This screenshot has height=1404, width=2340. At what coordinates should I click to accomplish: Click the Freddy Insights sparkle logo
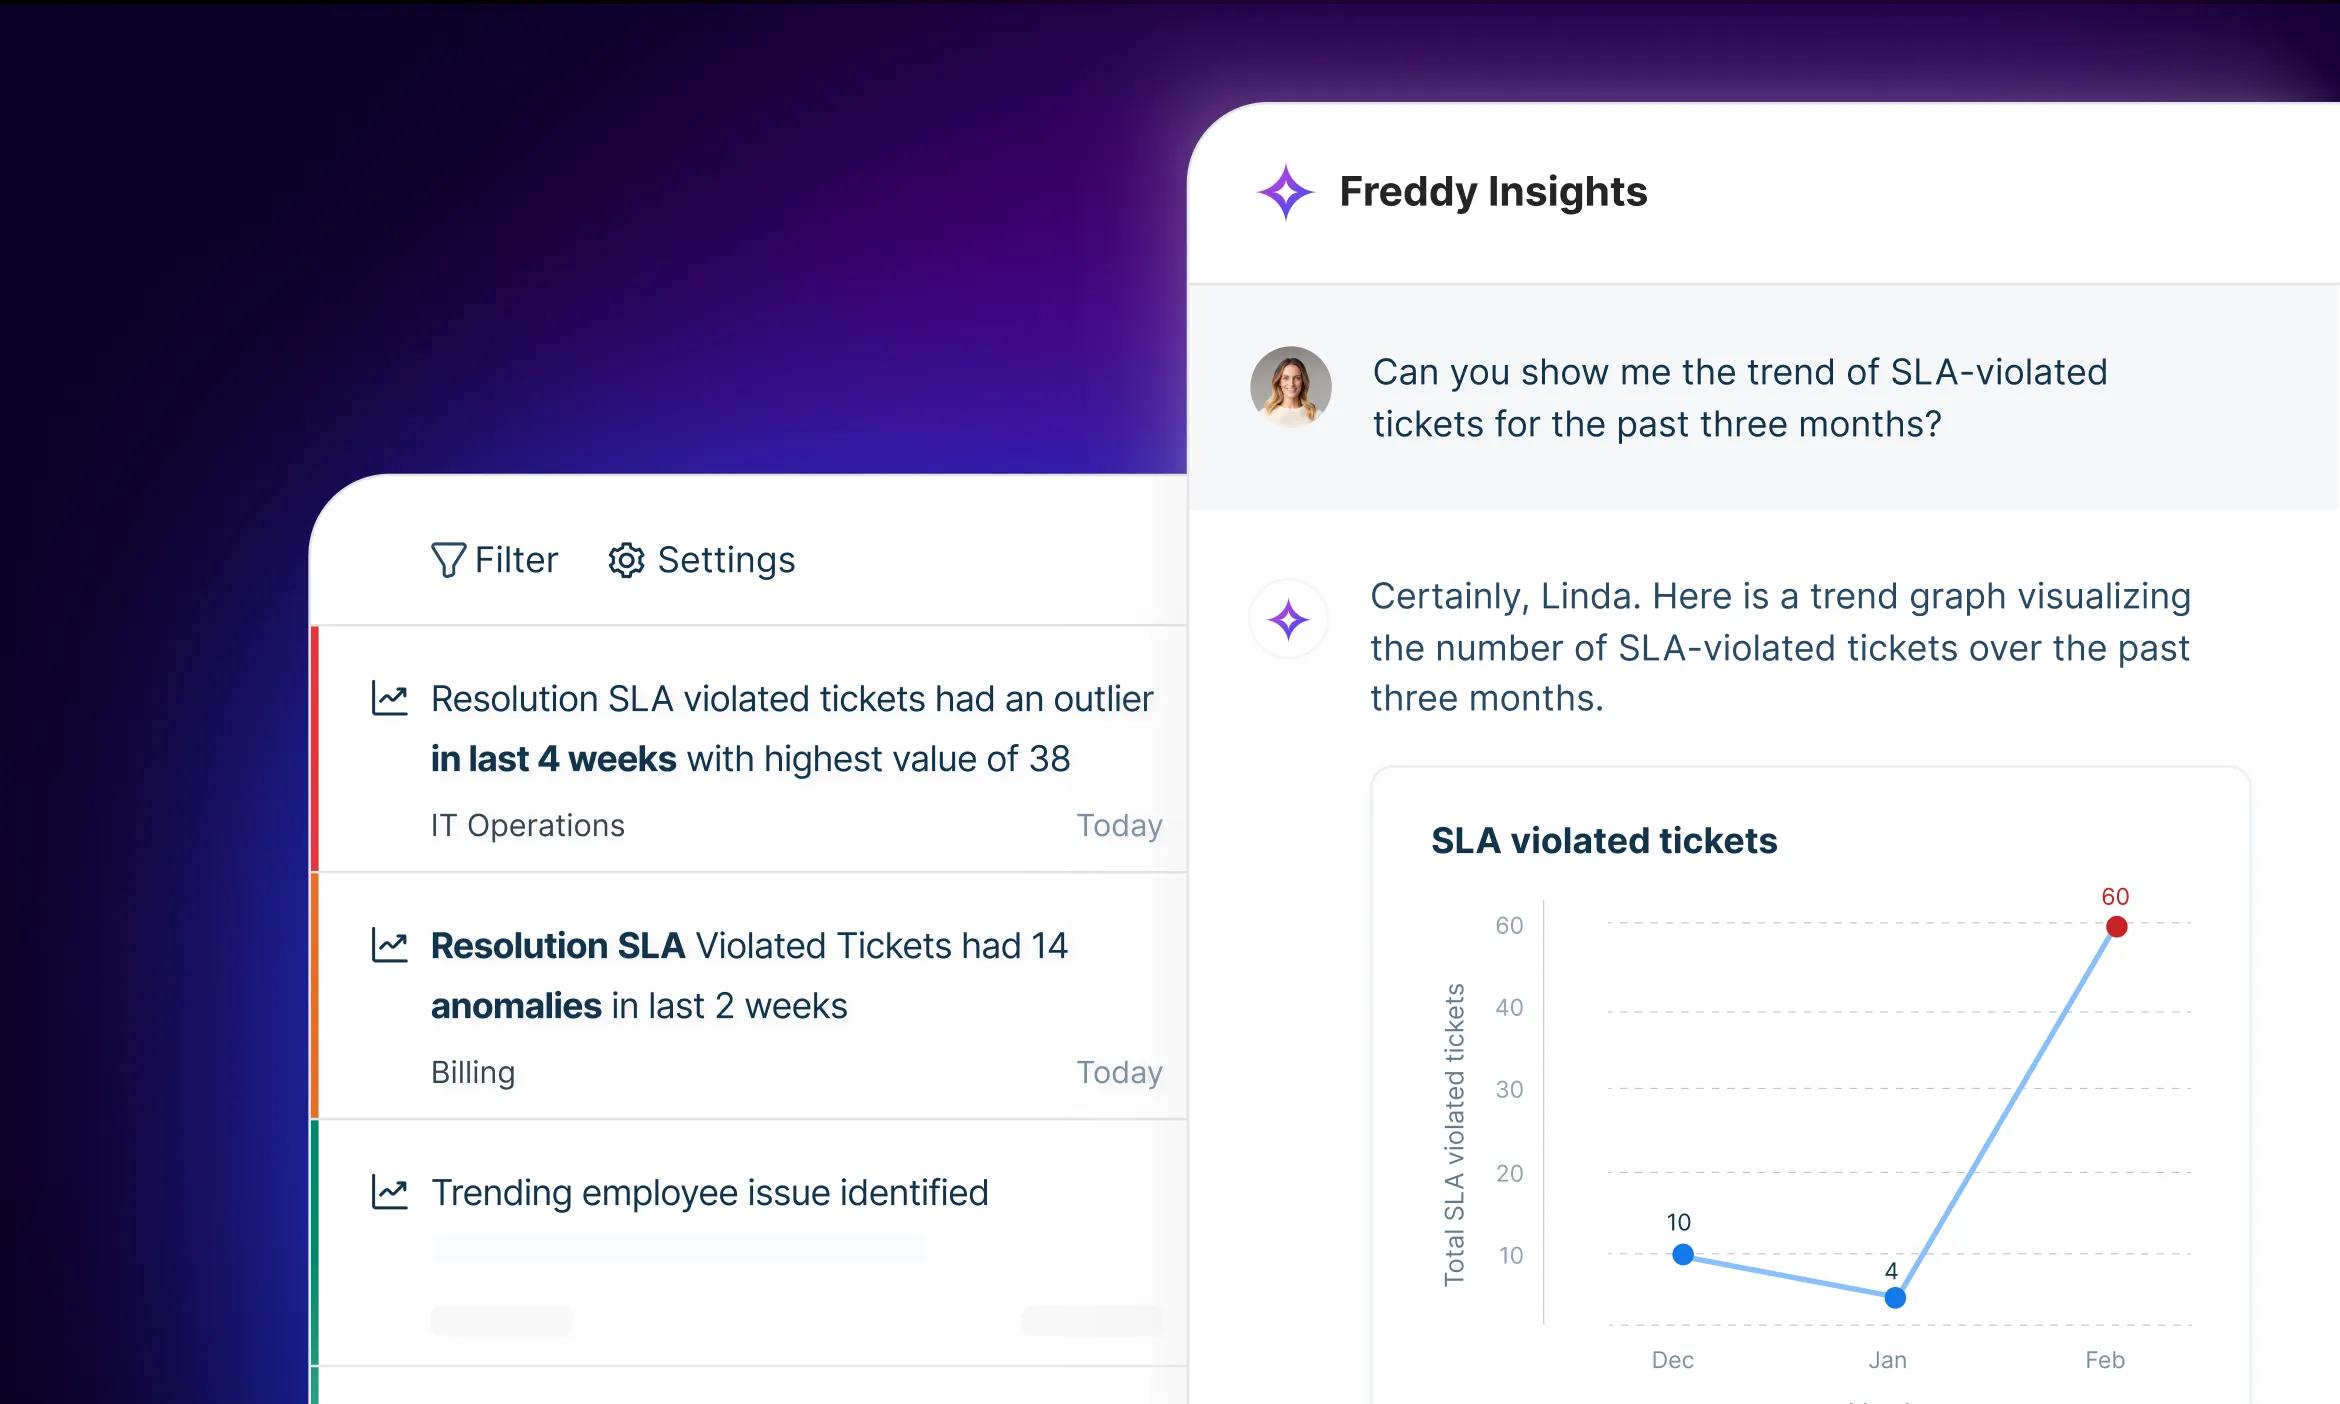tap(1285, 192)
